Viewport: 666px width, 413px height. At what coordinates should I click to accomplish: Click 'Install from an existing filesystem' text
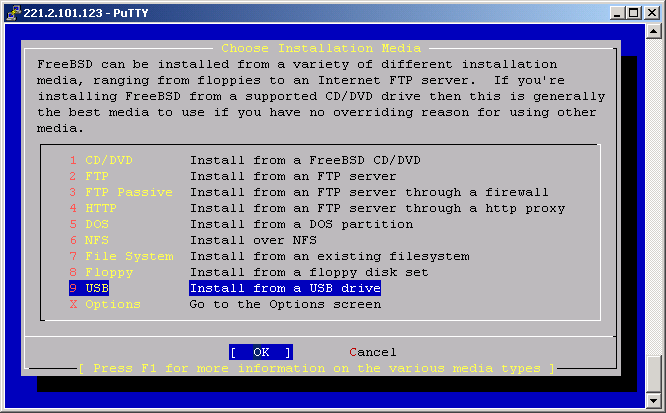[330, 256]
